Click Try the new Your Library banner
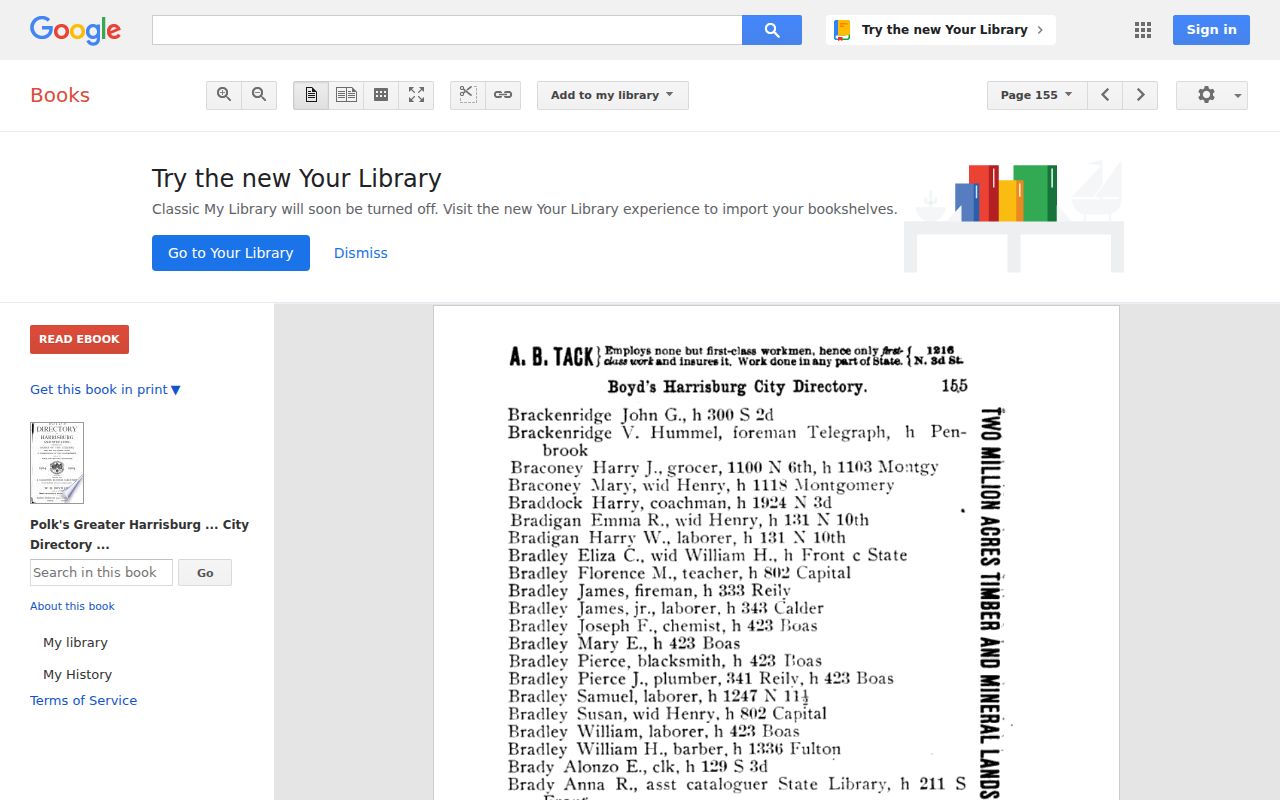Screen dimensions: 1280x800 [941, 30]
